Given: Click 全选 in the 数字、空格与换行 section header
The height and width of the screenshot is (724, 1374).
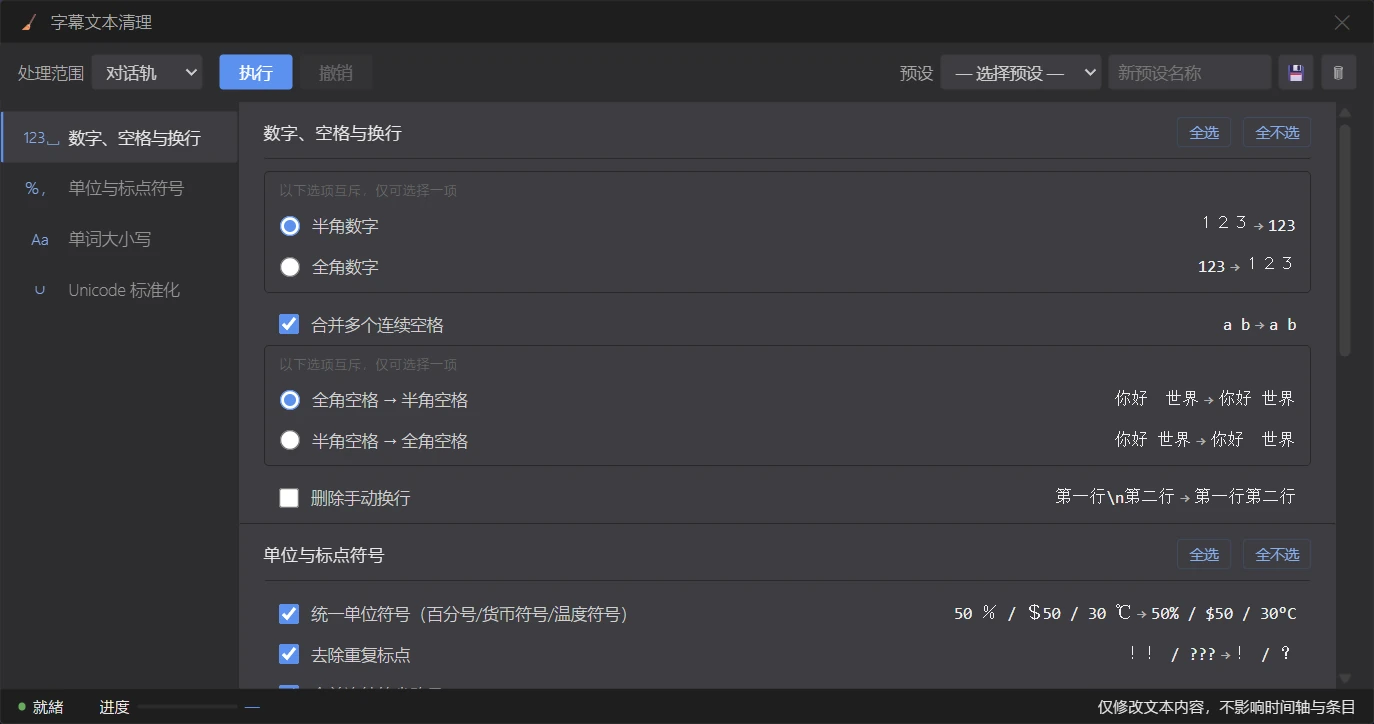Looking at the screenshot, I should (1204, 133).
